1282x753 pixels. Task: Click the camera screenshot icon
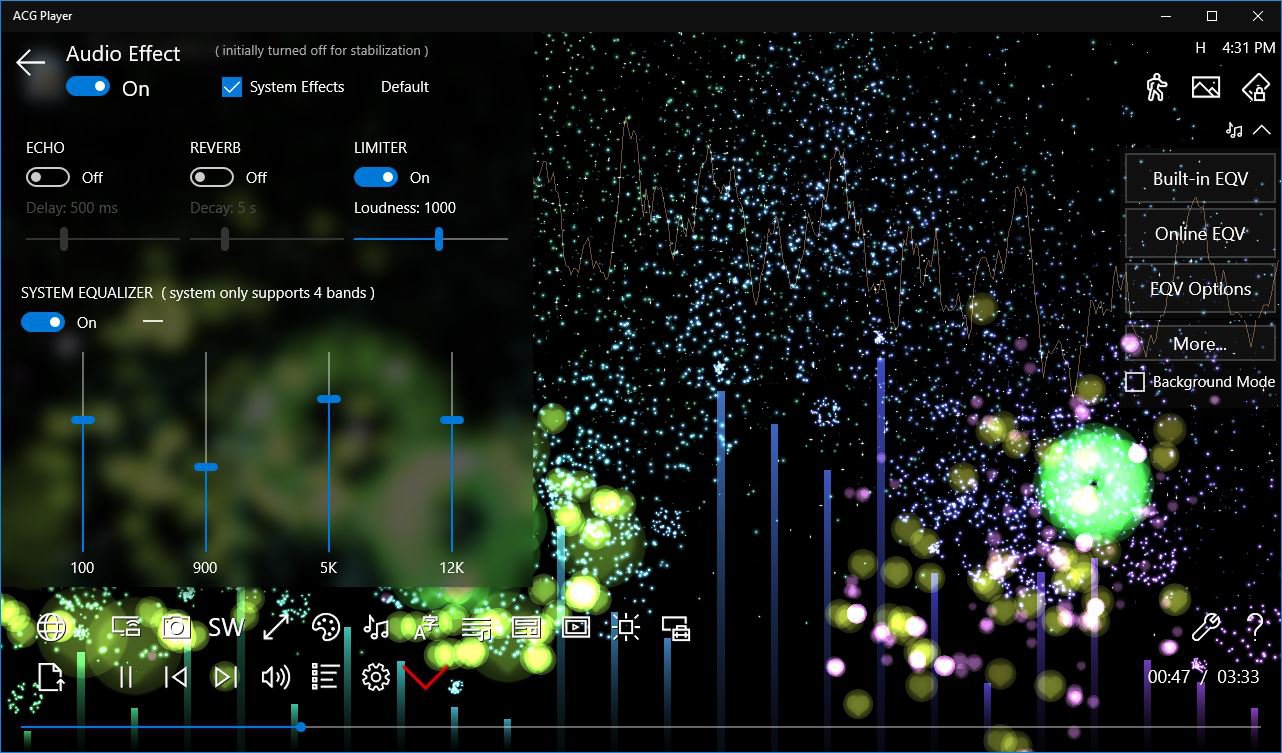click(176, 627)
